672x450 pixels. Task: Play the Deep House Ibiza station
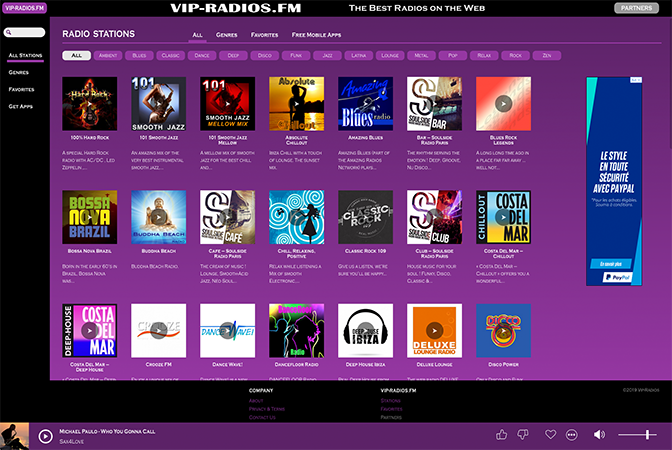(366, 331)
